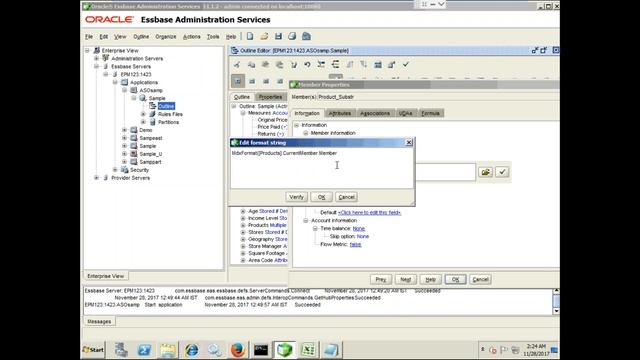This screenshot has width=640, height=360.
Task: Click the Save floppy disk icon
Action: coord(278,36)
